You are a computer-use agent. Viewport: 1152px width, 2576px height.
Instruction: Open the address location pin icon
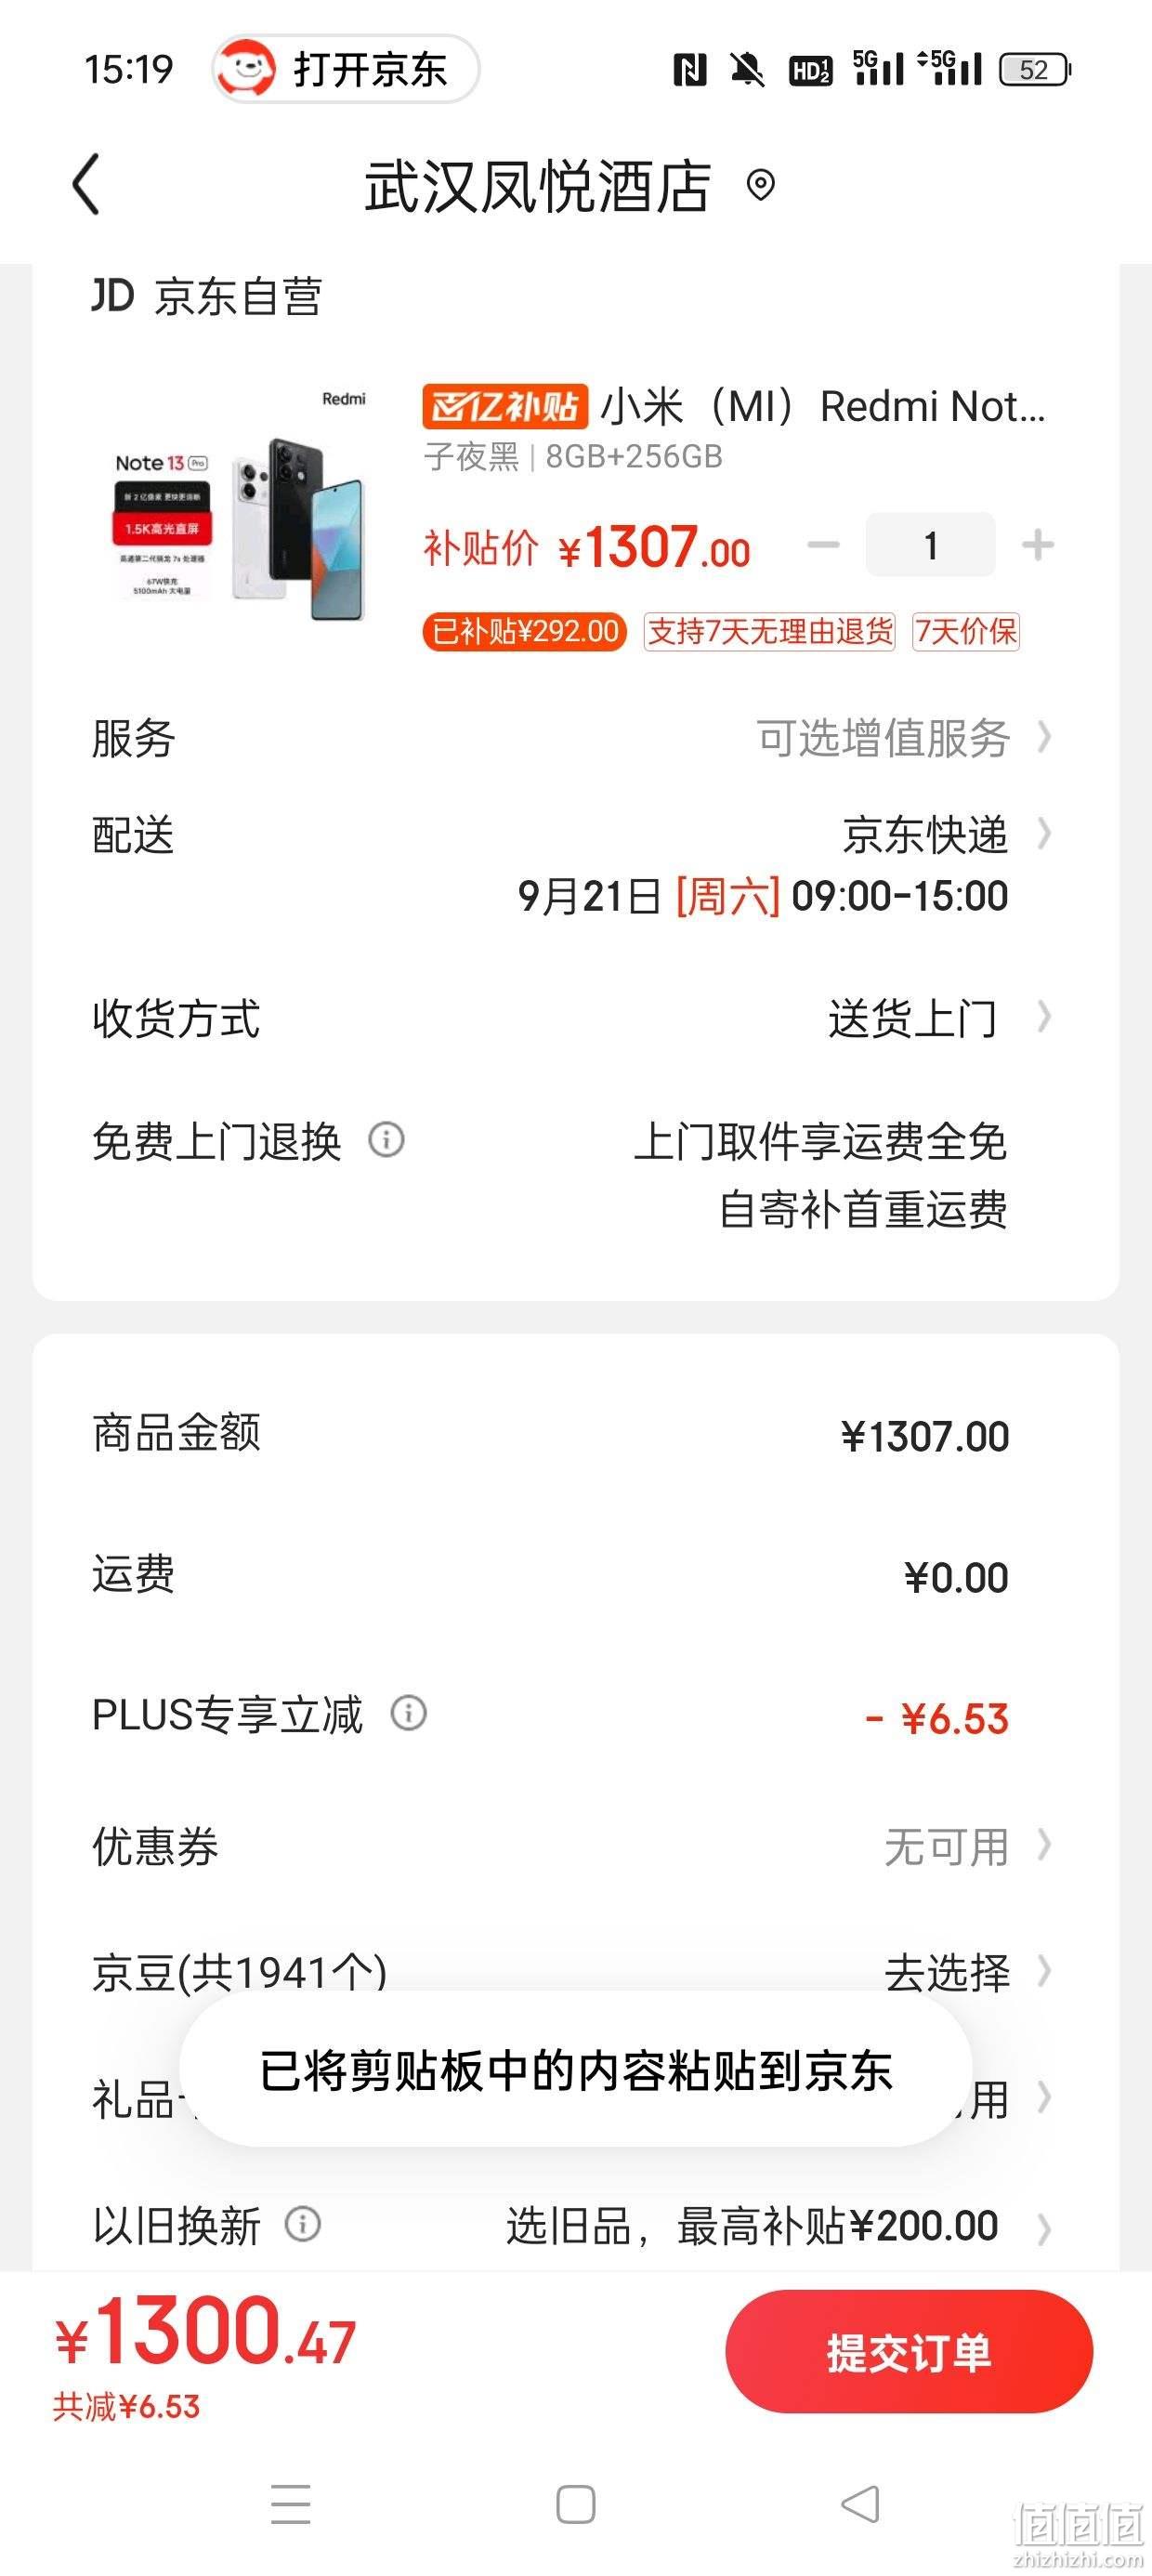[761, 185]
